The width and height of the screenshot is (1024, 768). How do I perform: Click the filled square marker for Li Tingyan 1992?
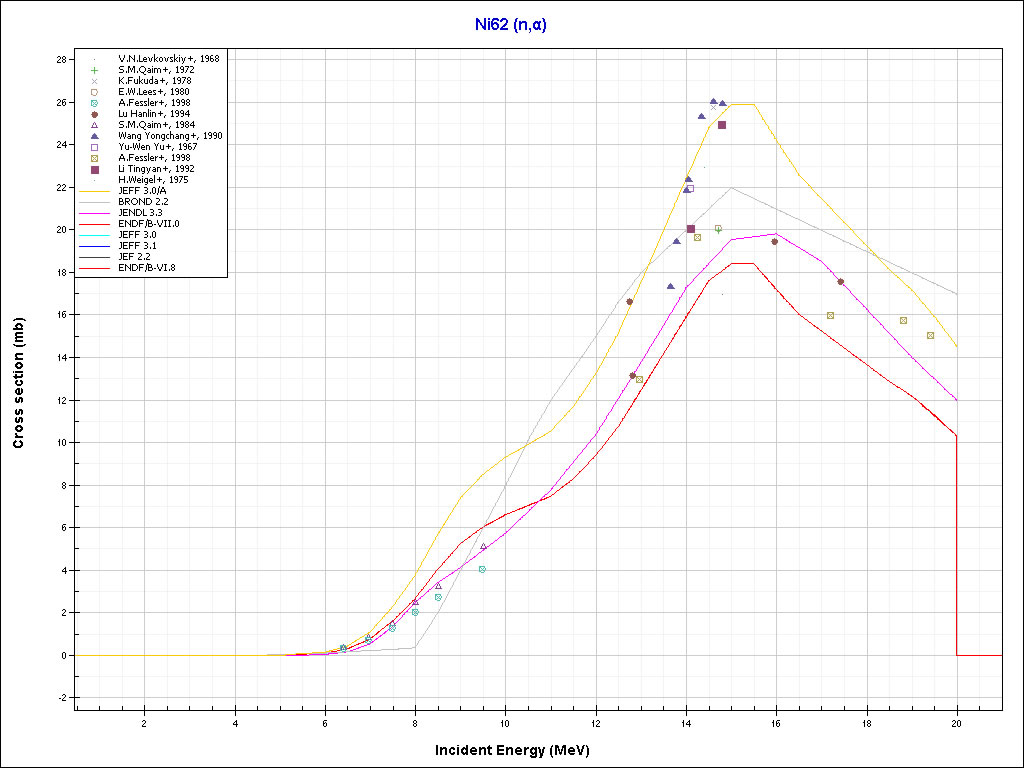coord(94,169)
